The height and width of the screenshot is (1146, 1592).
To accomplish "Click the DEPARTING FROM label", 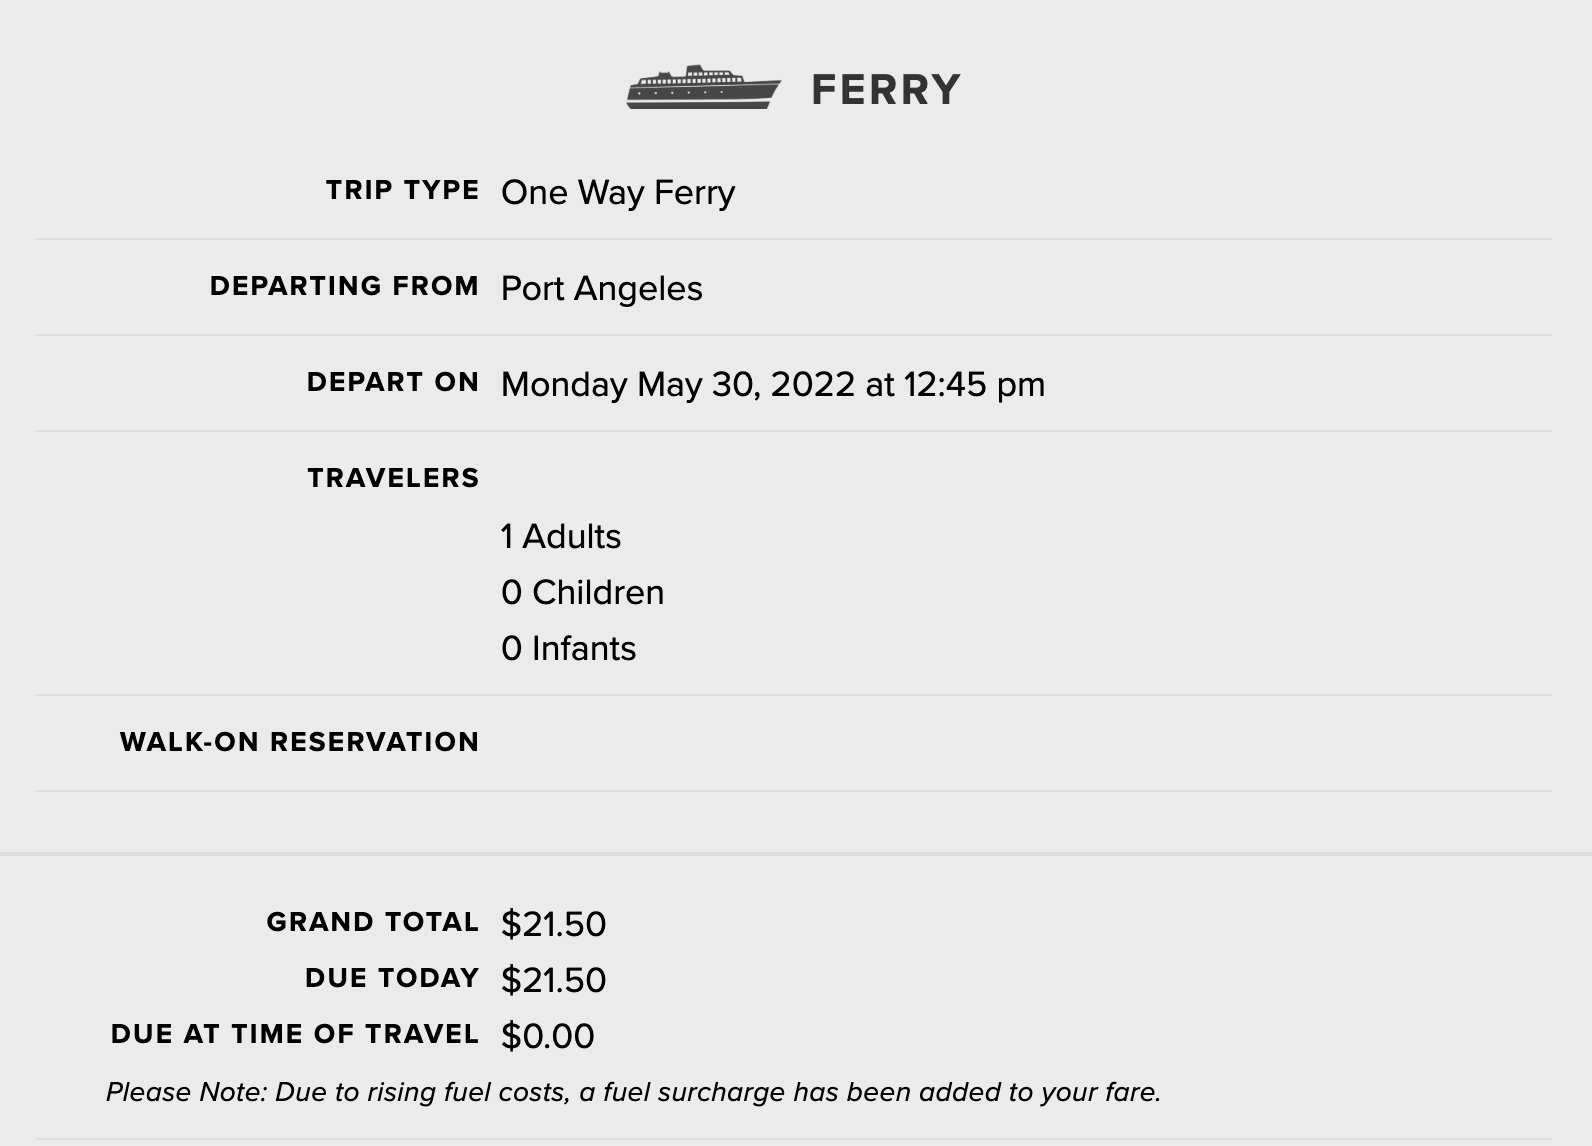I will point(344,286).
